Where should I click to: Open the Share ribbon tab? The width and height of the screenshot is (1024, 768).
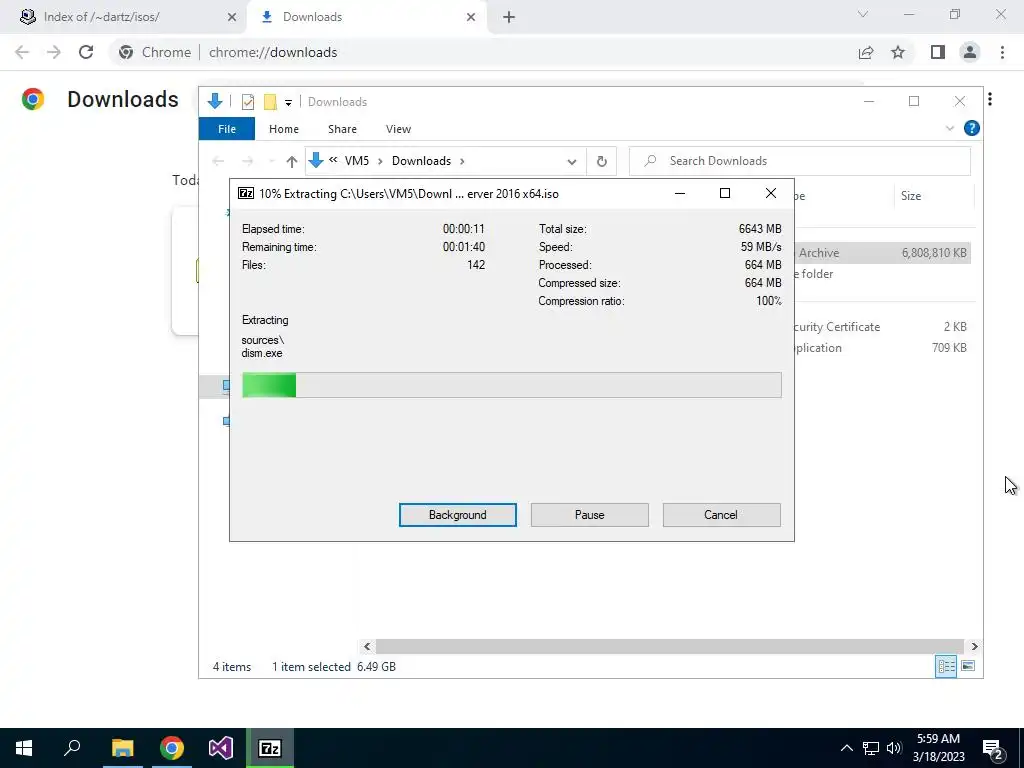(x=342, y=129)
